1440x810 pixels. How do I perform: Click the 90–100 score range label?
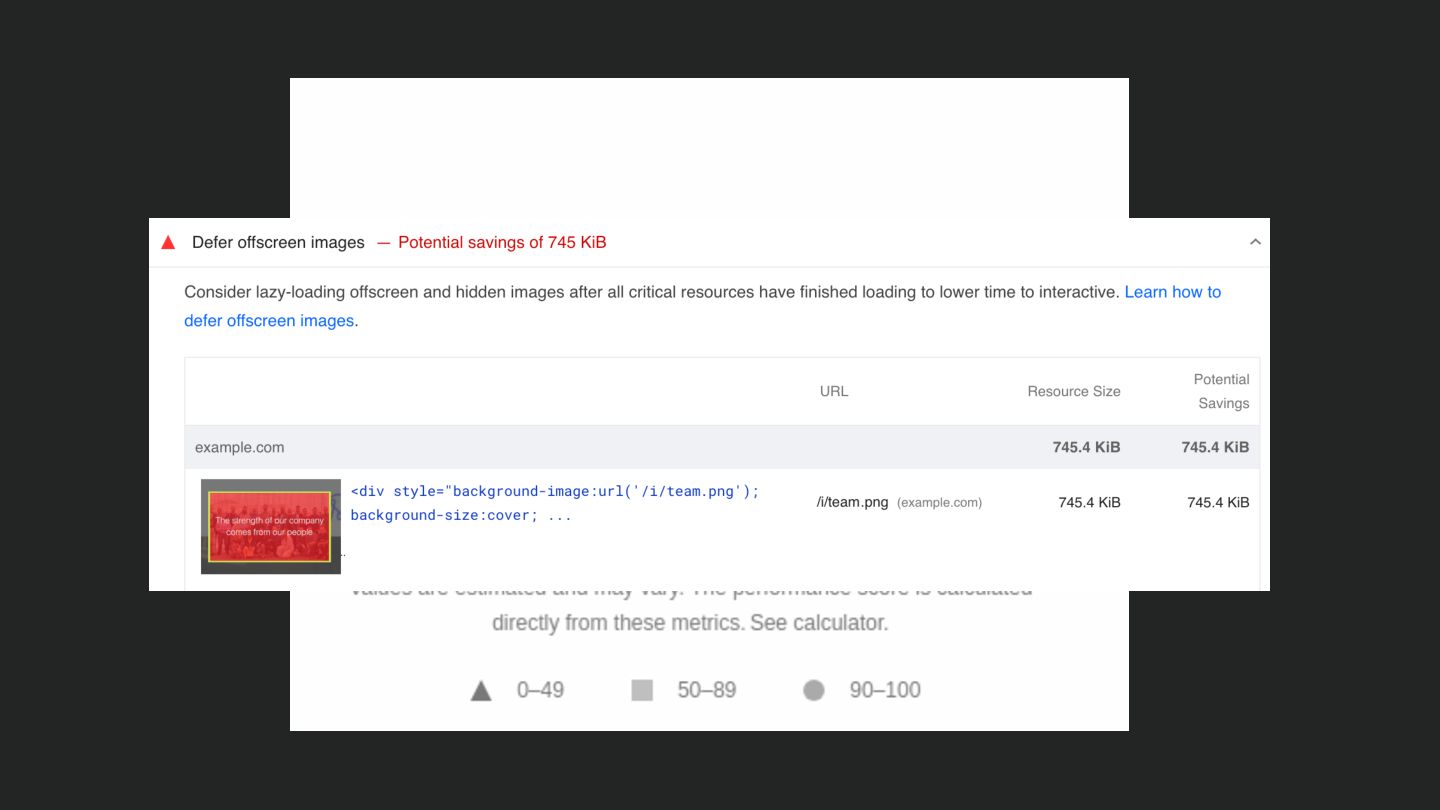point(884,690)
